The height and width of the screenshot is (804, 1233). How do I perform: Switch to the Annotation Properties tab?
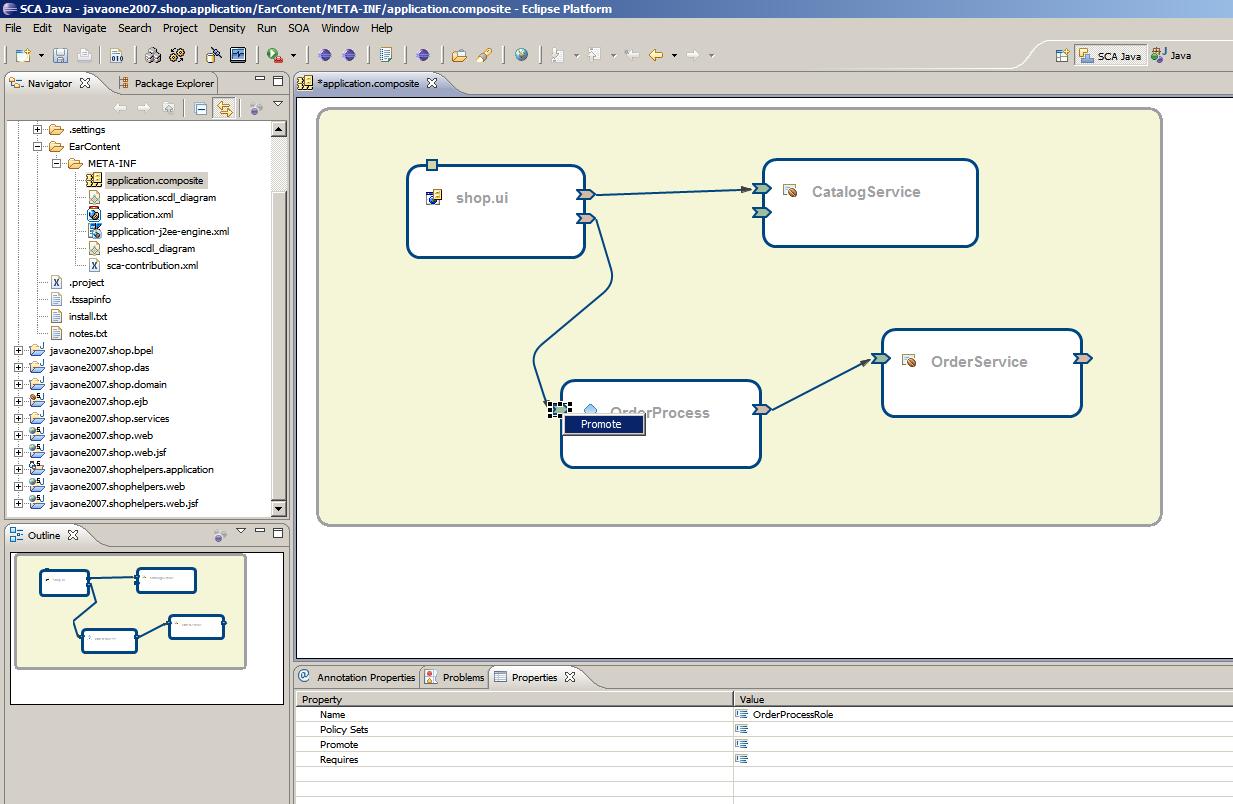click(357, 677)
